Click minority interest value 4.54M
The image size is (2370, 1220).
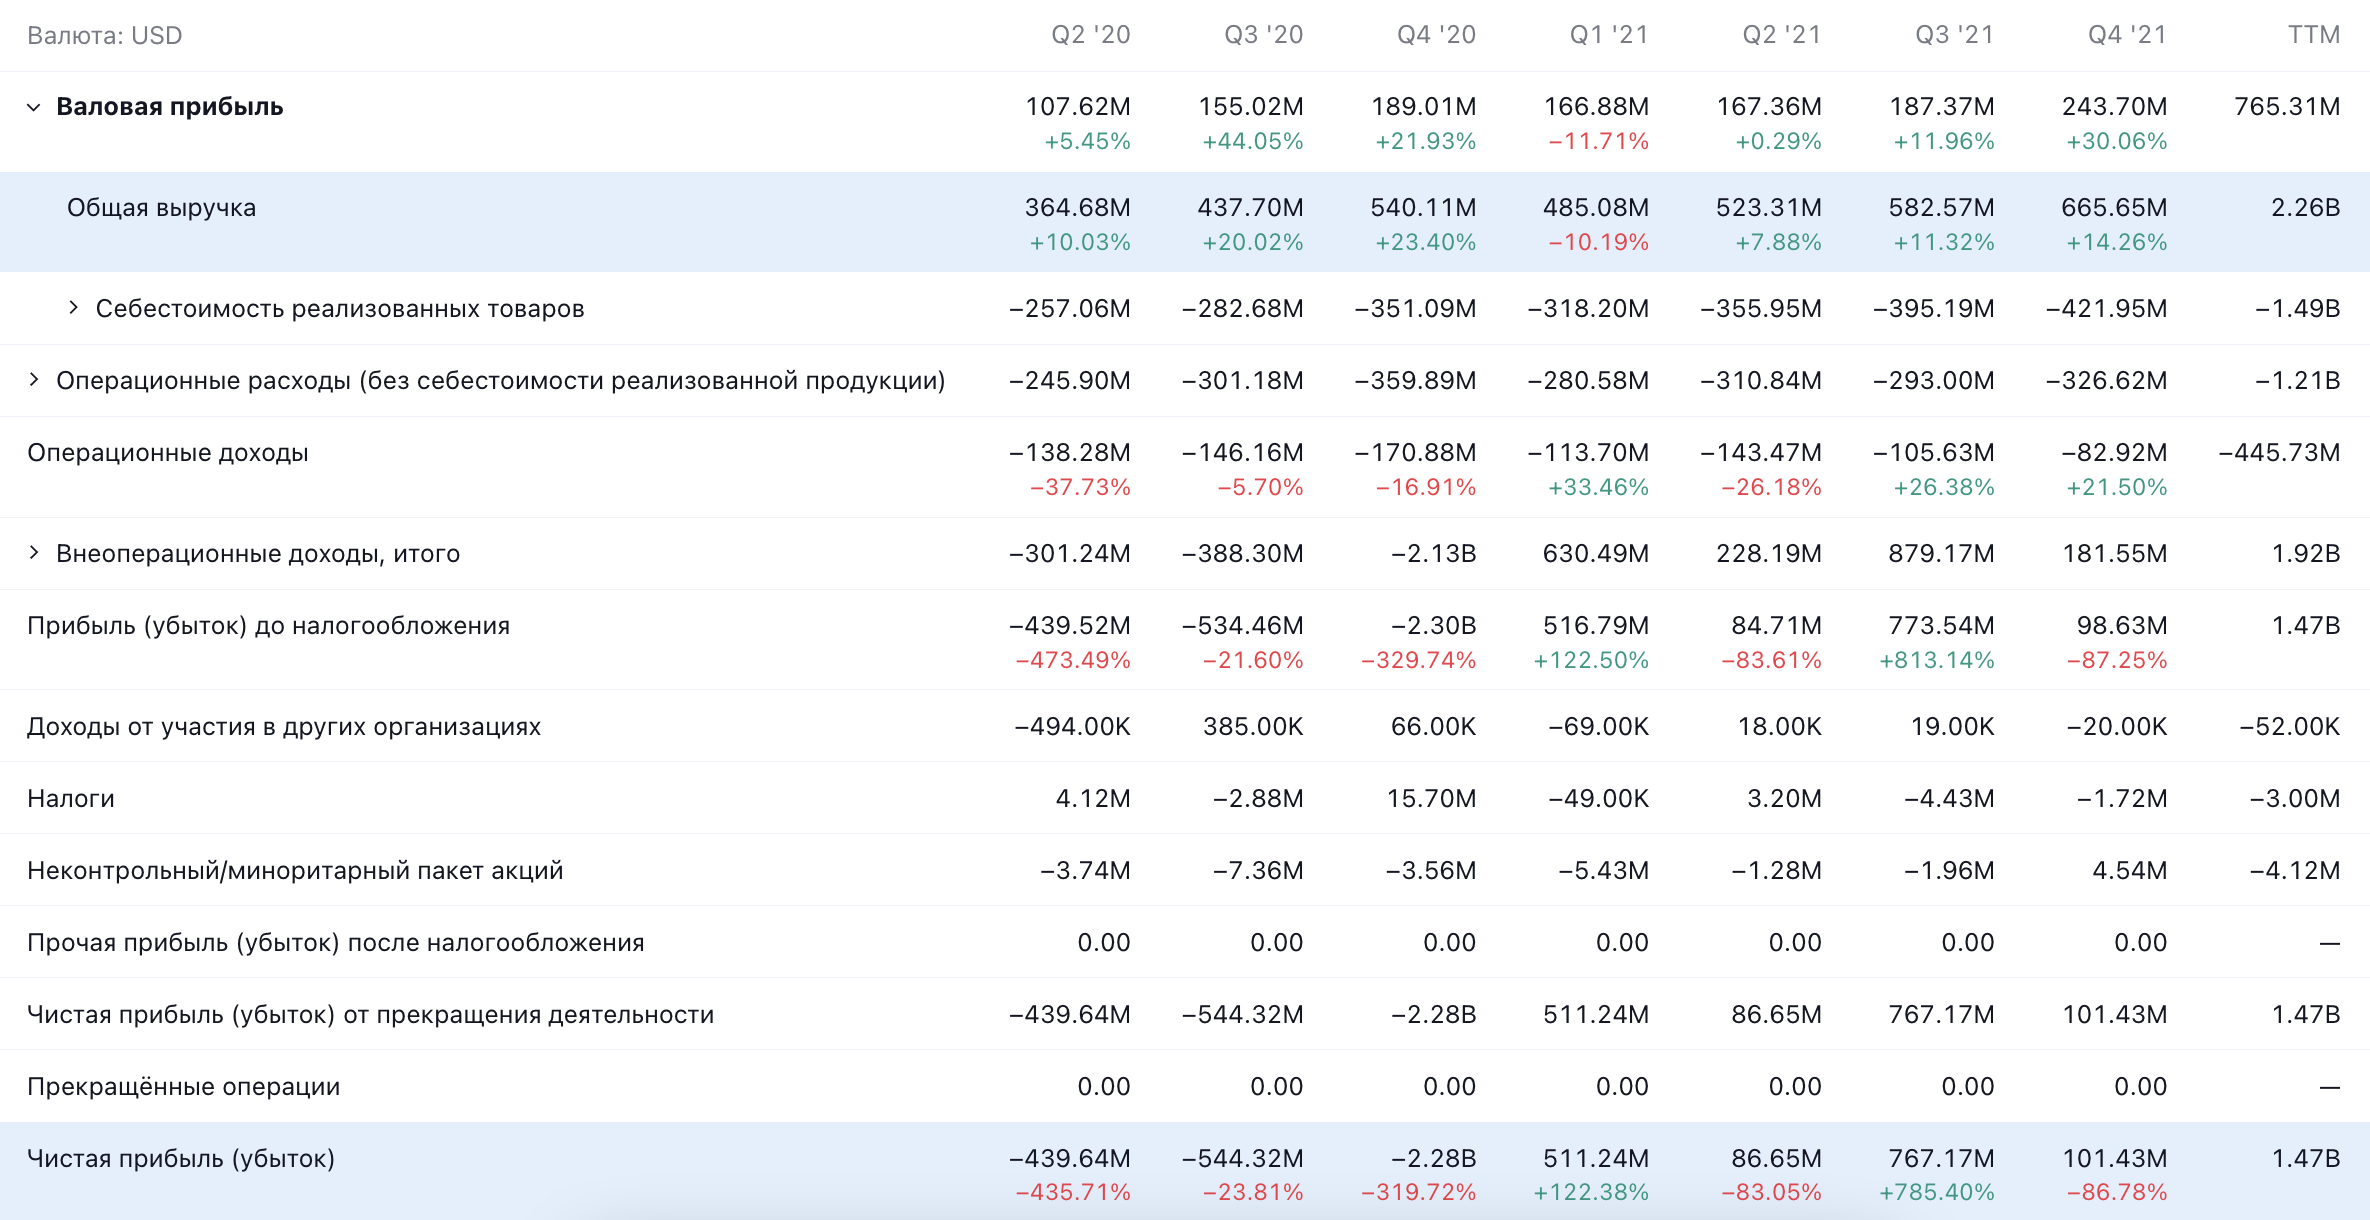[x=2130, y=870]
